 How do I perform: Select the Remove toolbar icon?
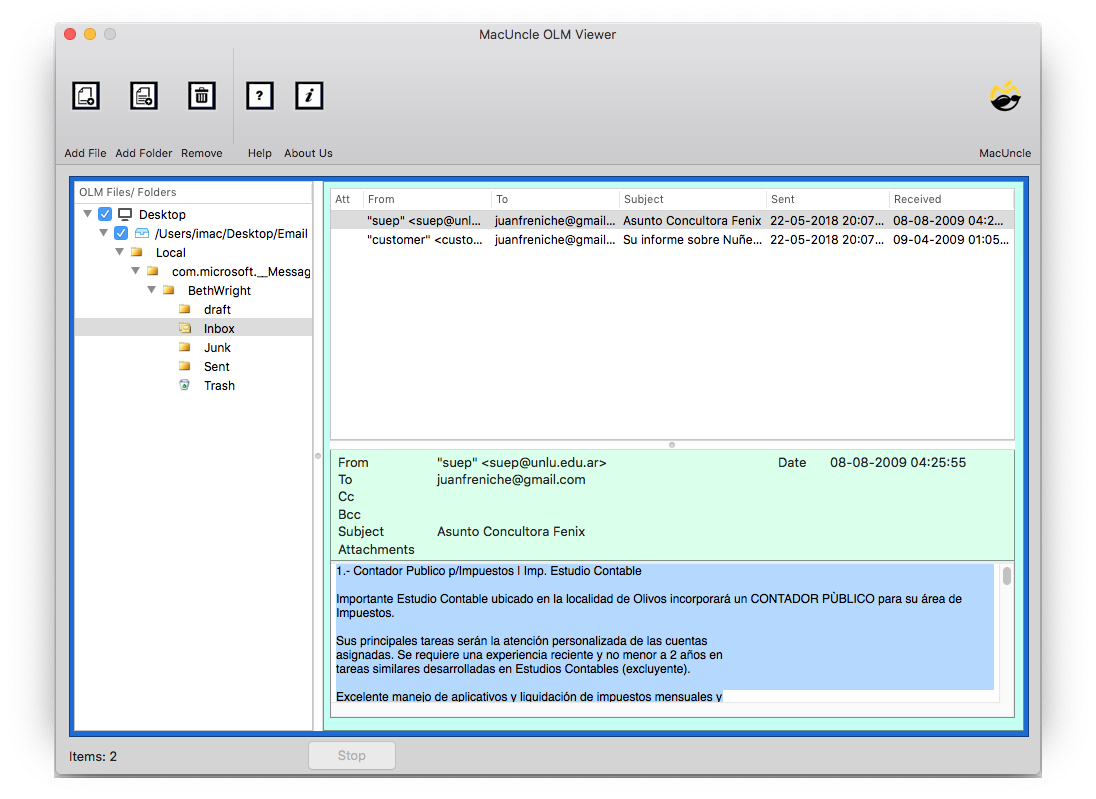point(201,95)
